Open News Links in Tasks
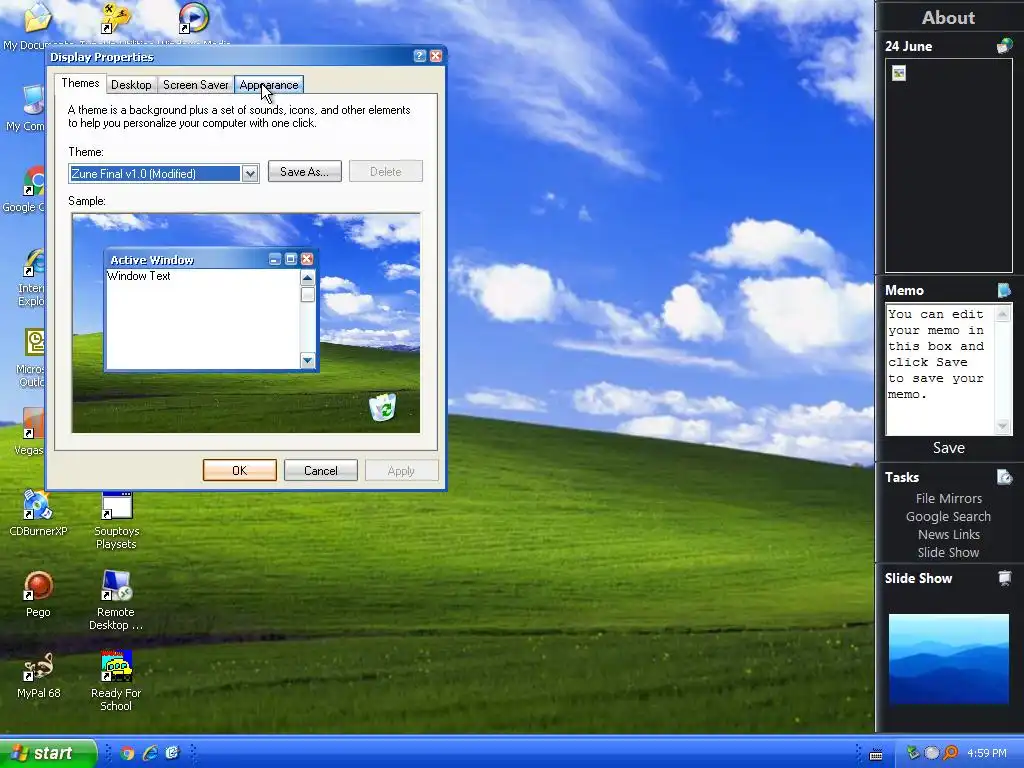Screen dimensions: 1024x768 [x=948, y=534]
